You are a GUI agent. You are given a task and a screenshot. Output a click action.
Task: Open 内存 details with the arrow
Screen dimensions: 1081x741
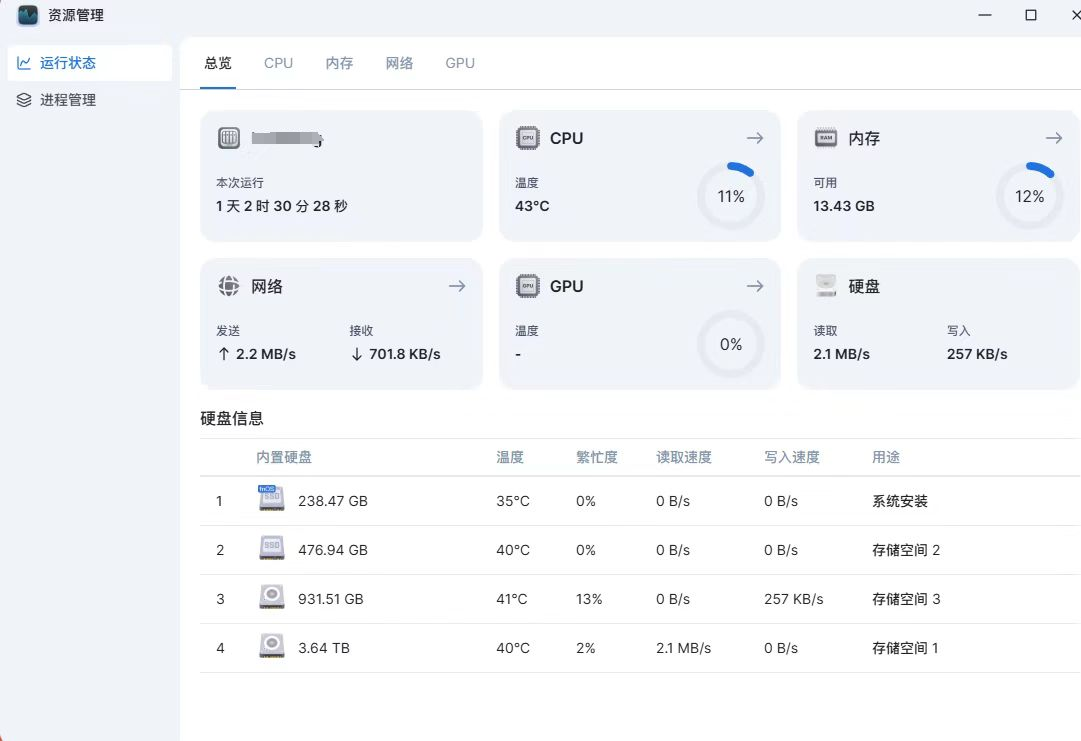[1053, 138]
